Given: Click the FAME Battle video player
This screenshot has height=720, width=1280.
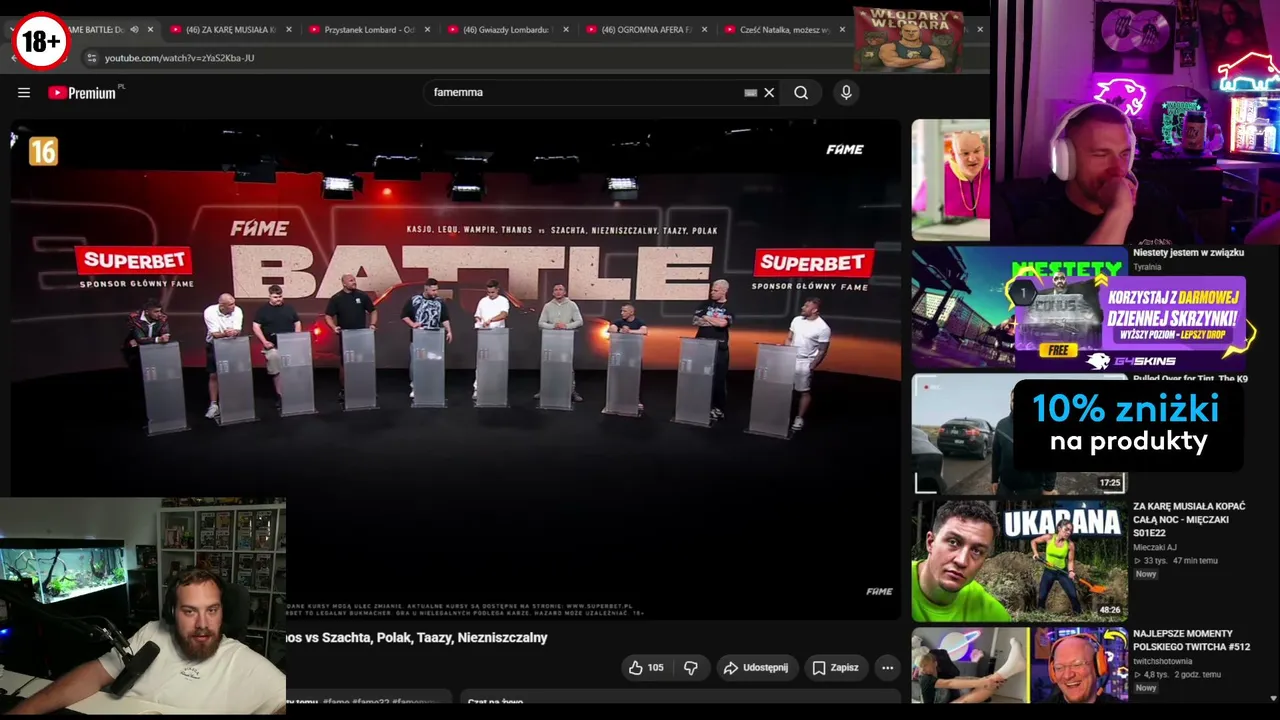Looking at the screenshot, I should (x=455, y=370).
